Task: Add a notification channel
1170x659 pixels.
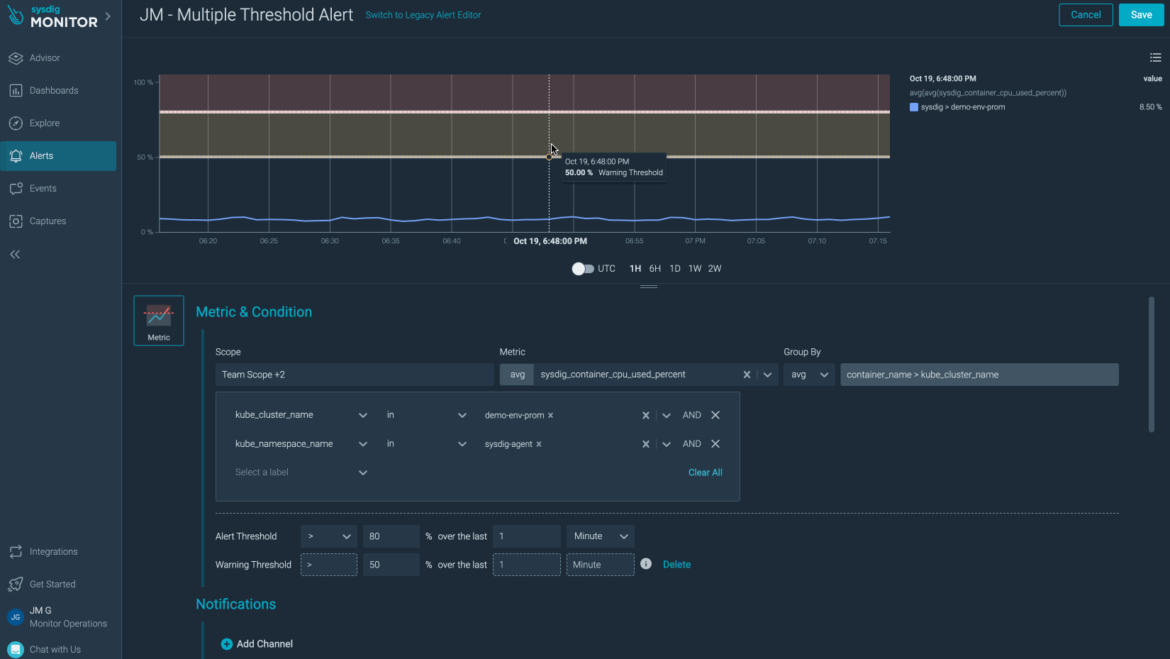Action: [x=257, y=644]
